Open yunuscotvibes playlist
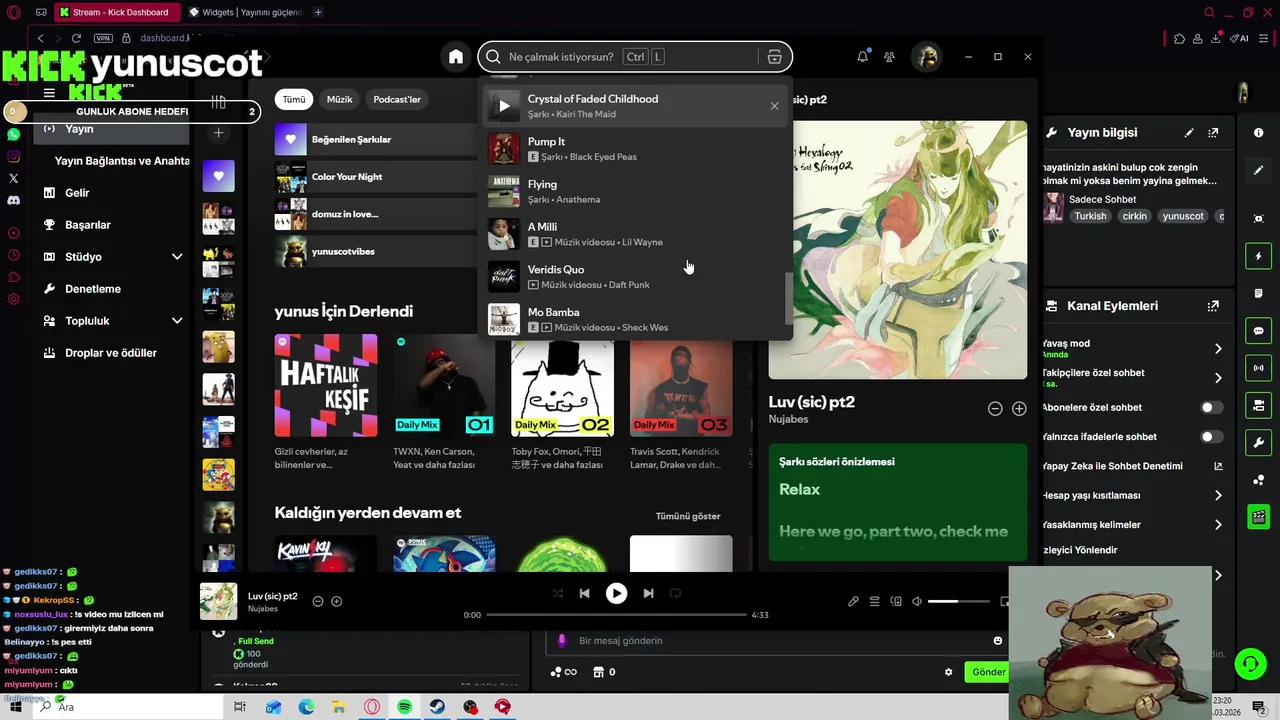The image size is (1280, 720). (376, 251)
